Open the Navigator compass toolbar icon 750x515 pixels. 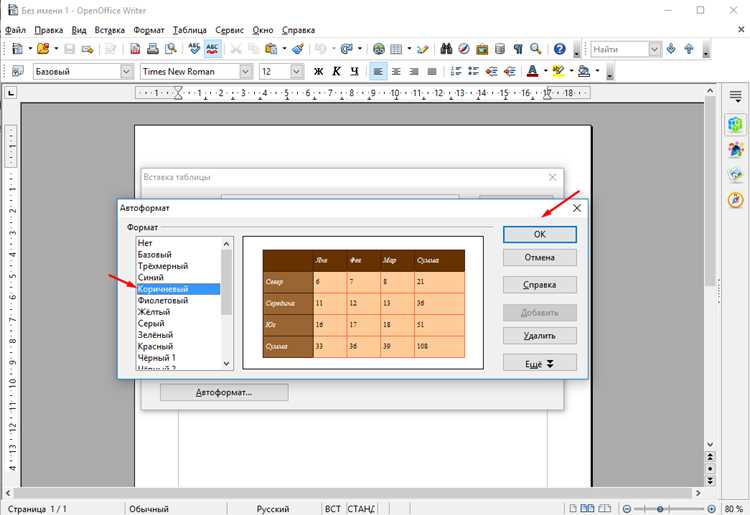[x=463, y=49]
